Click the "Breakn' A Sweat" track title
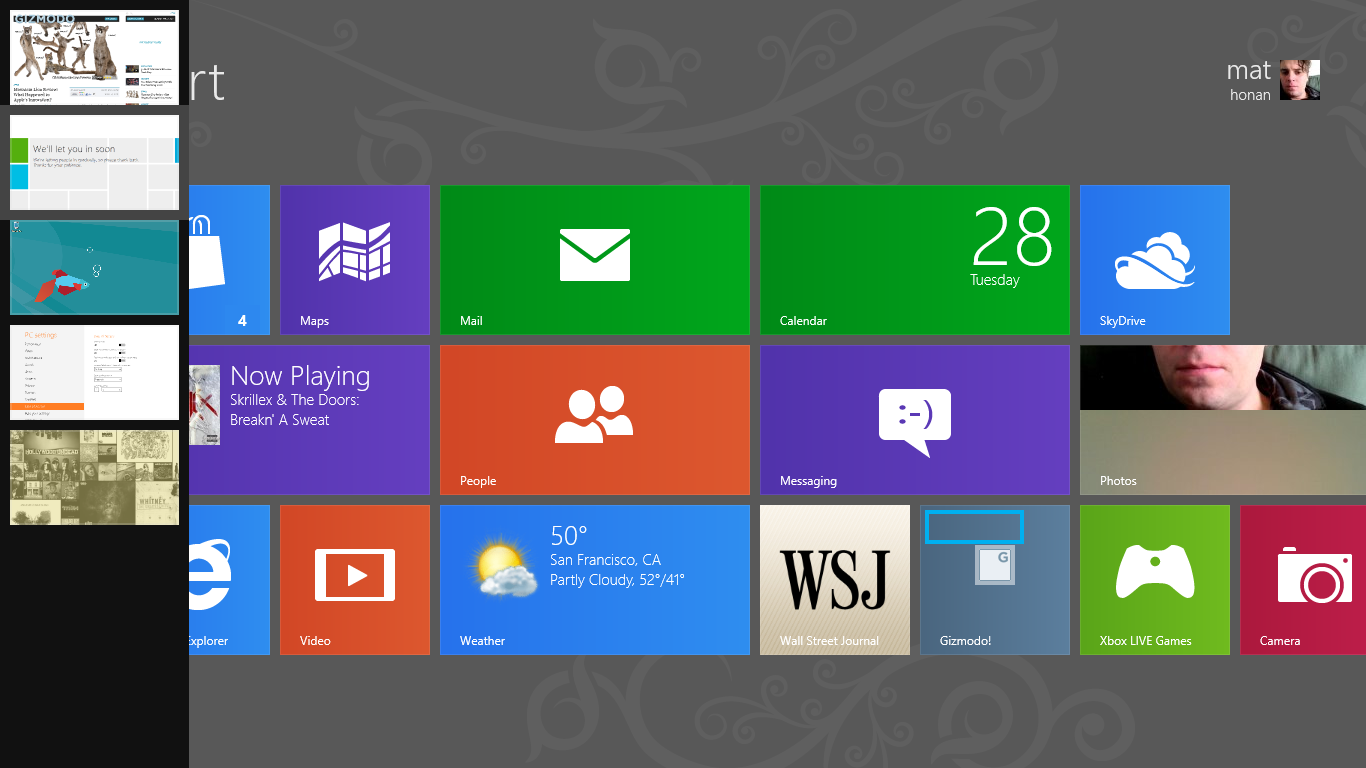Screen dimensions: 1366x768 pos(280,420)
